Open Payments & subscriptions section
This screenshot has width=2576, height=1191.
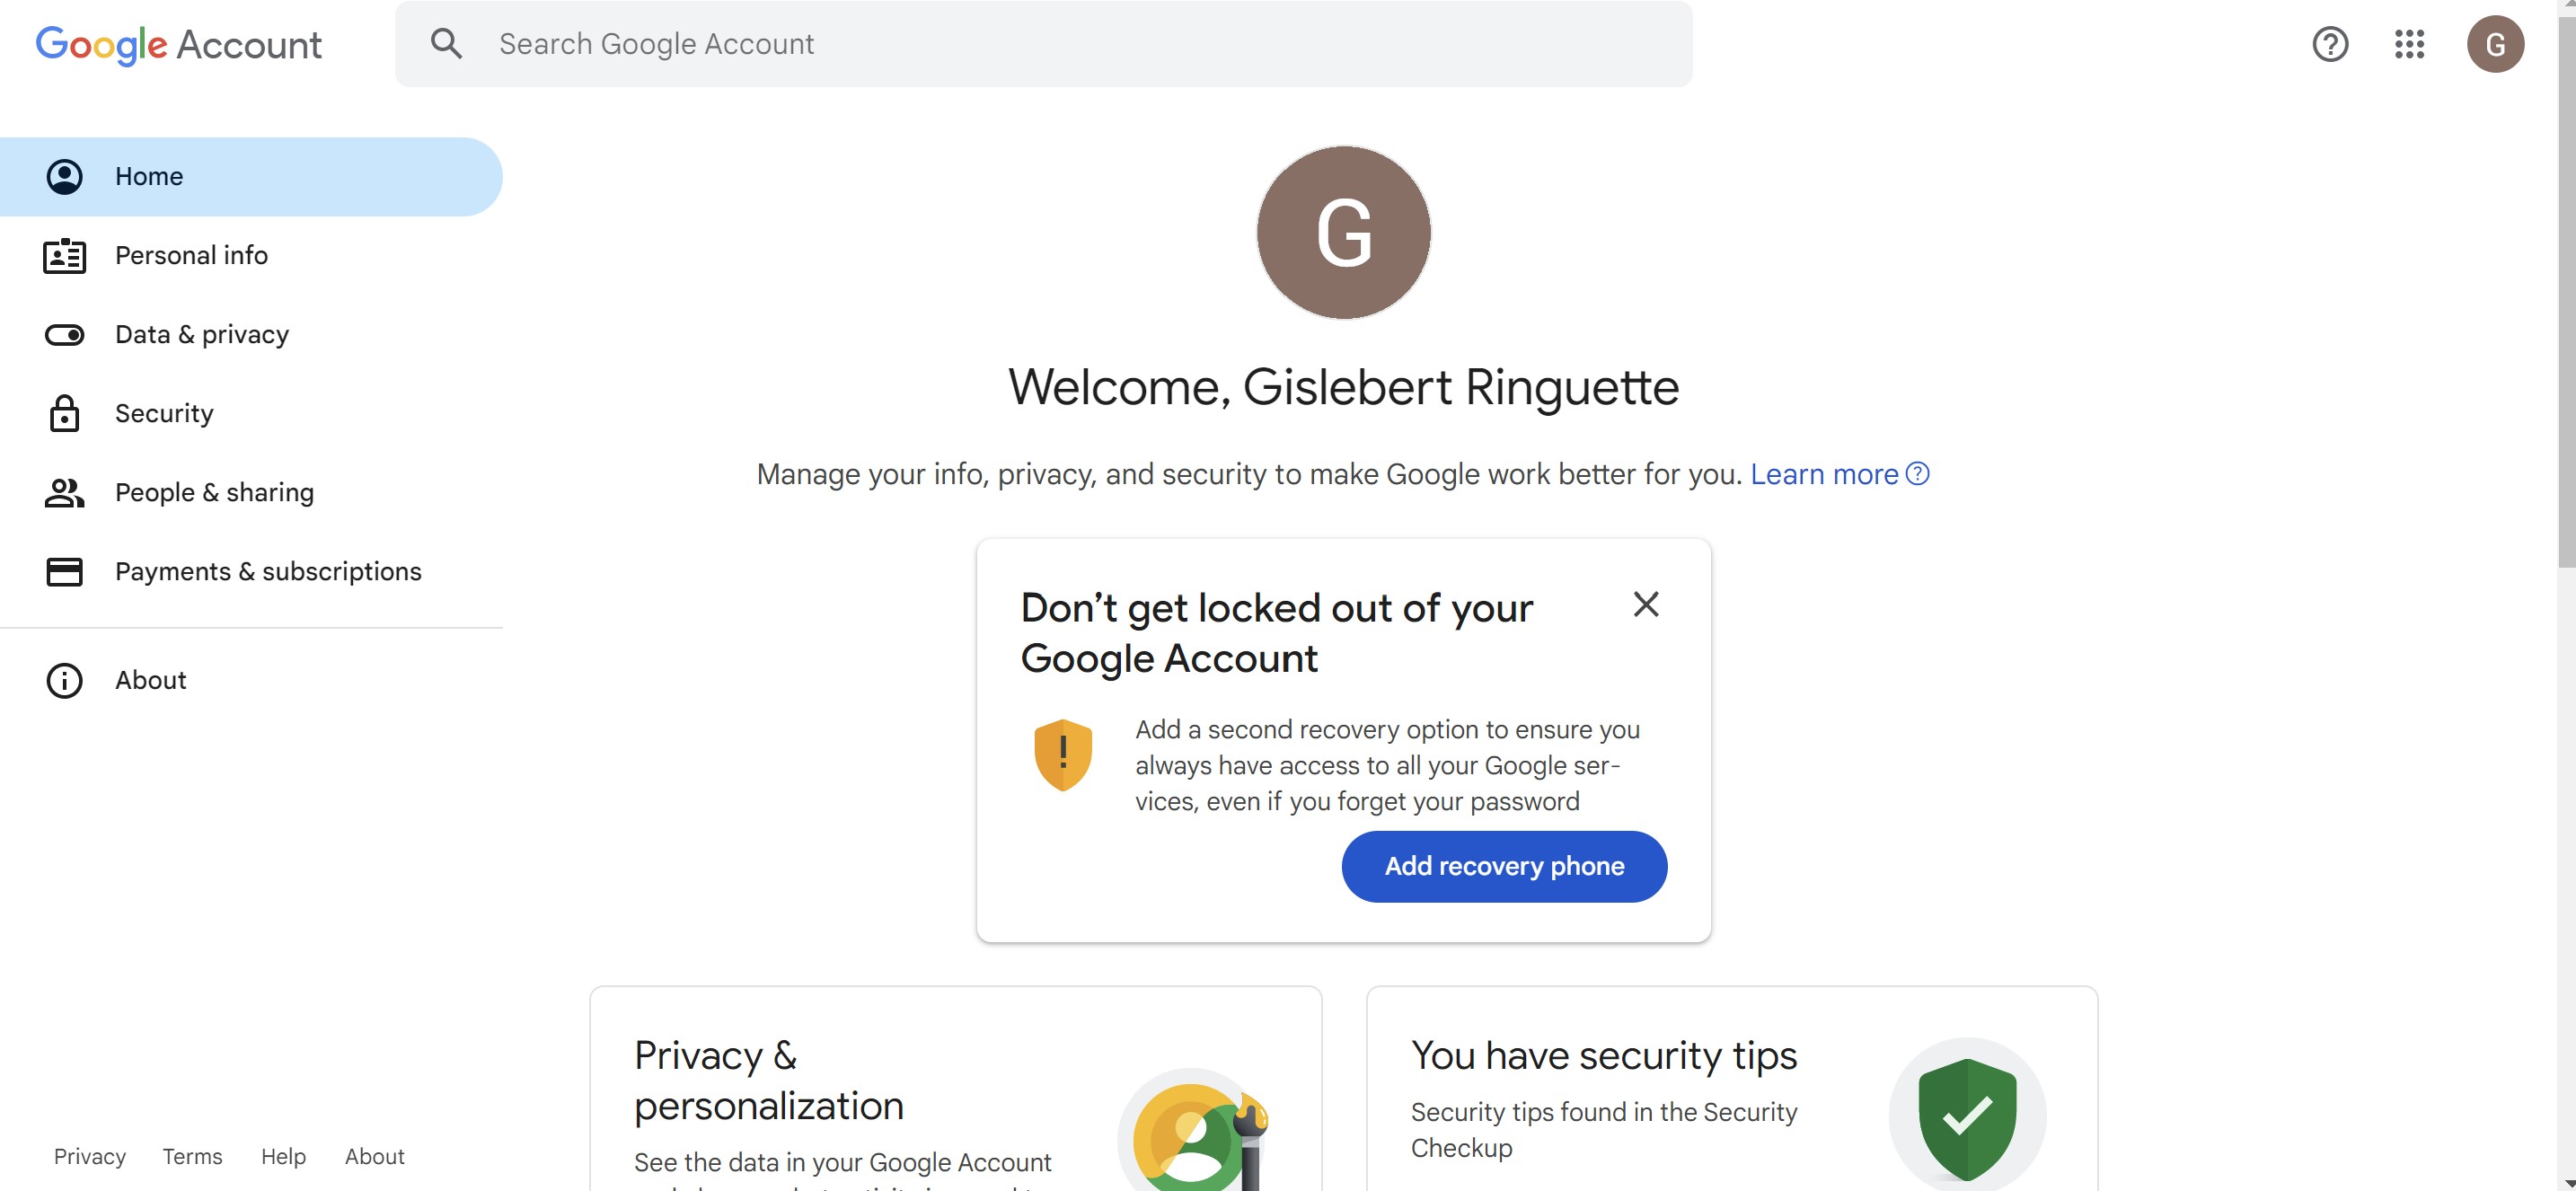pyautogui.click(x=268, y=572)
